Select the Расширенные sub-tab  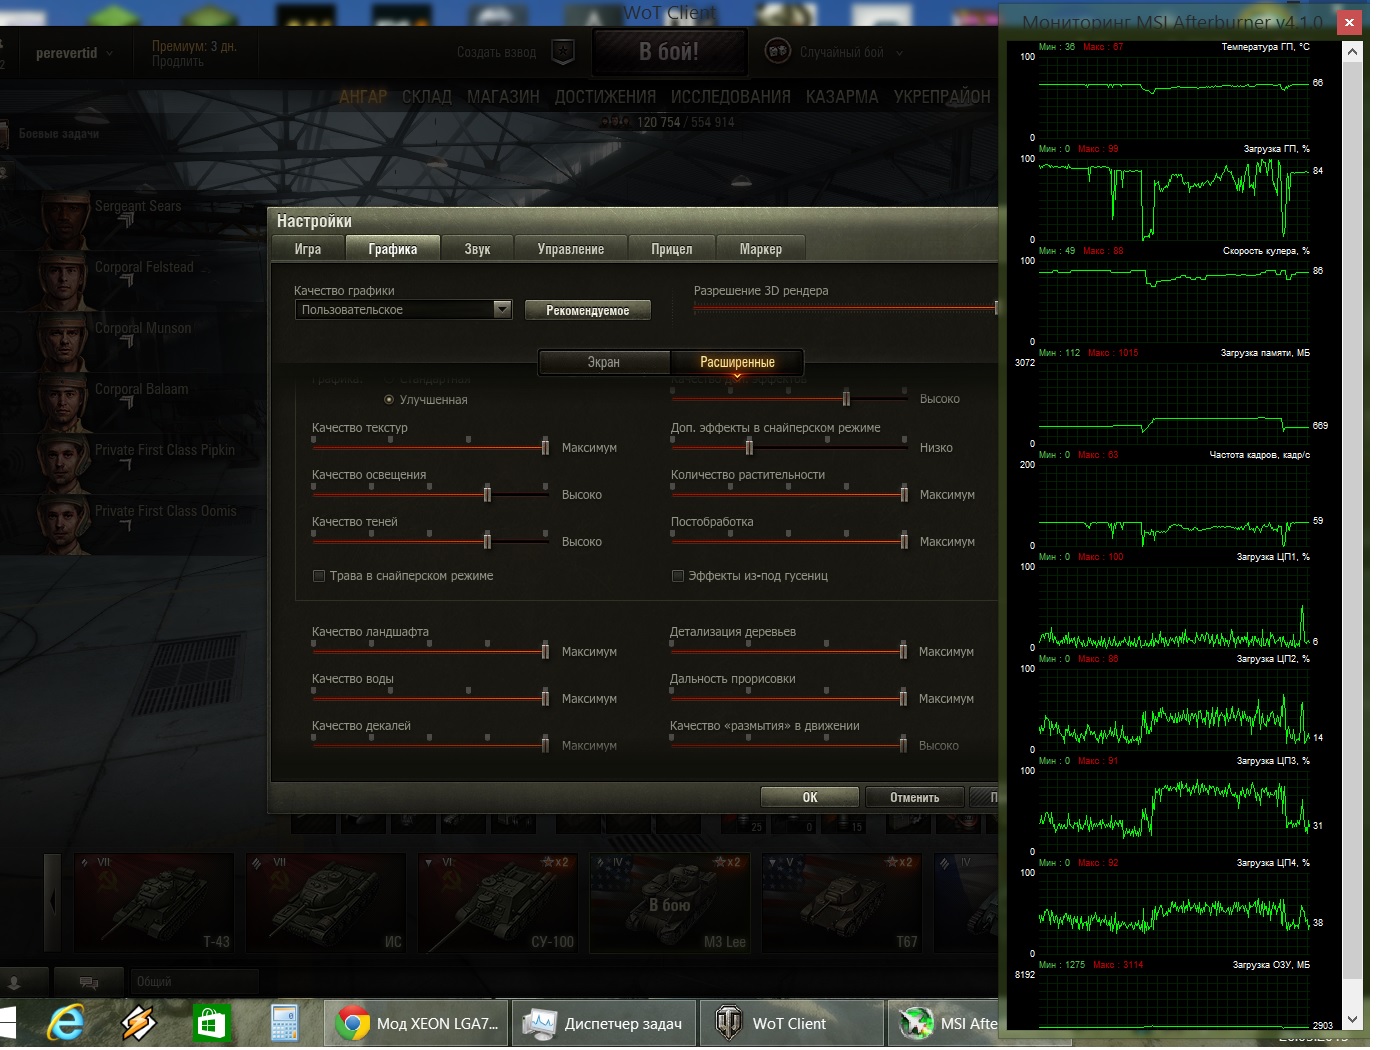tap(737, 362)
